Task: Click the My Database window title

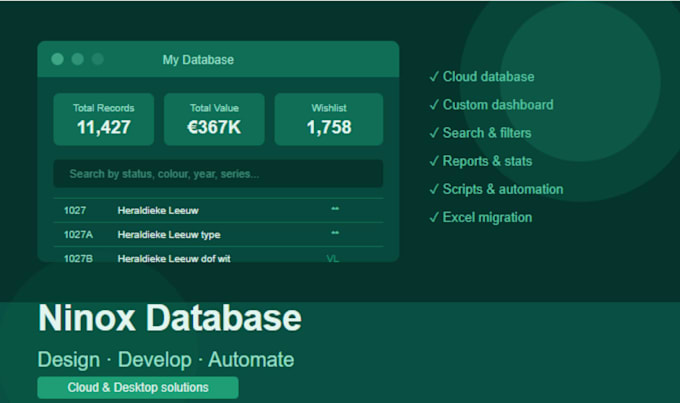Action: 198,59
